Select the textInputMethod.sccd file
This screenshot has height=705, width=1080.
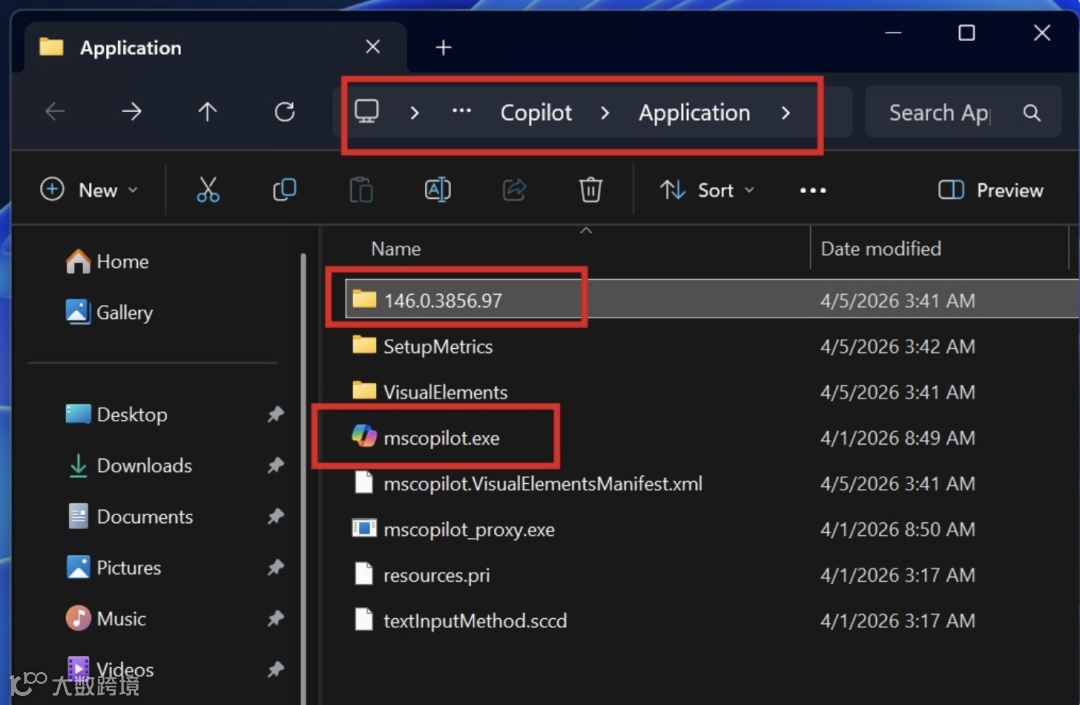(475, 621)
